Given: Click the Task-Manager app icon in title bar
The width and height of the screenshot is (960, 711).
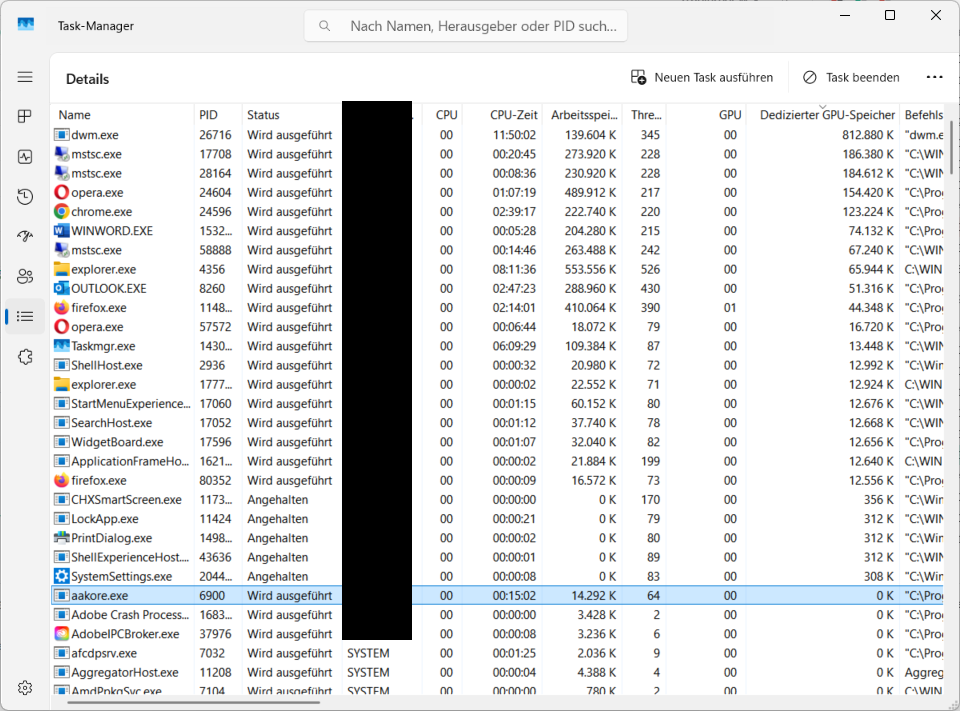Looking at the screenshot, I should coord(26,24).
